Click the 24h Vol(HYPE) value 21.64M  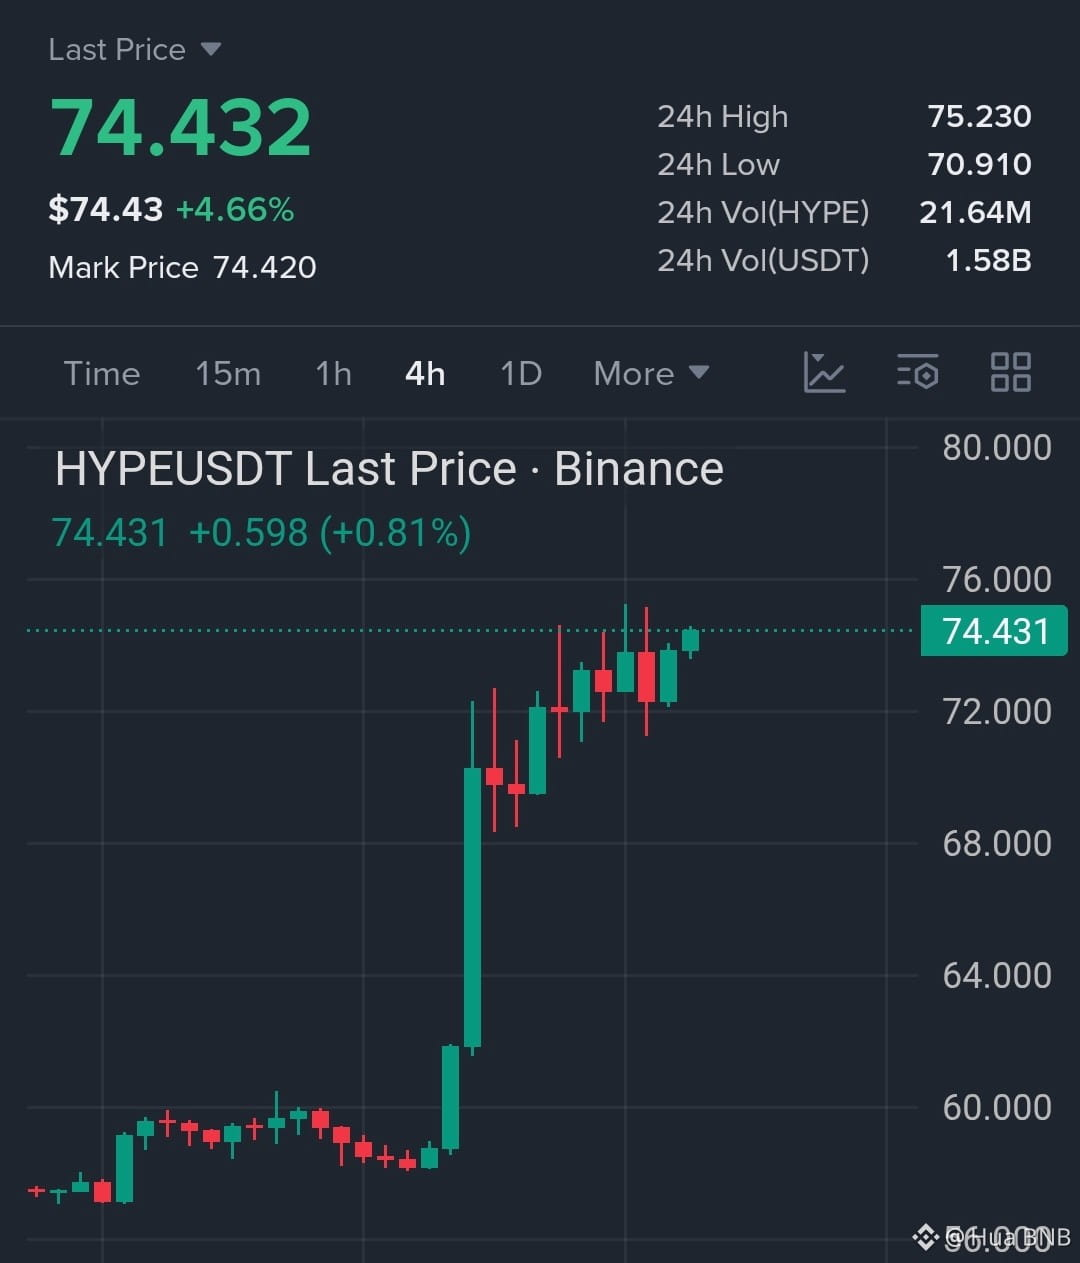click(x=975, y=212)
